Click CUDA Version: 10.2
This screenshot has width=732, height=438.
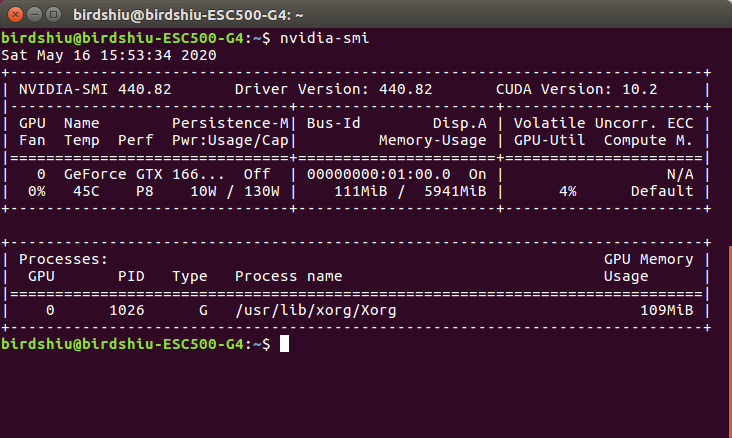[x=577, y=89]
